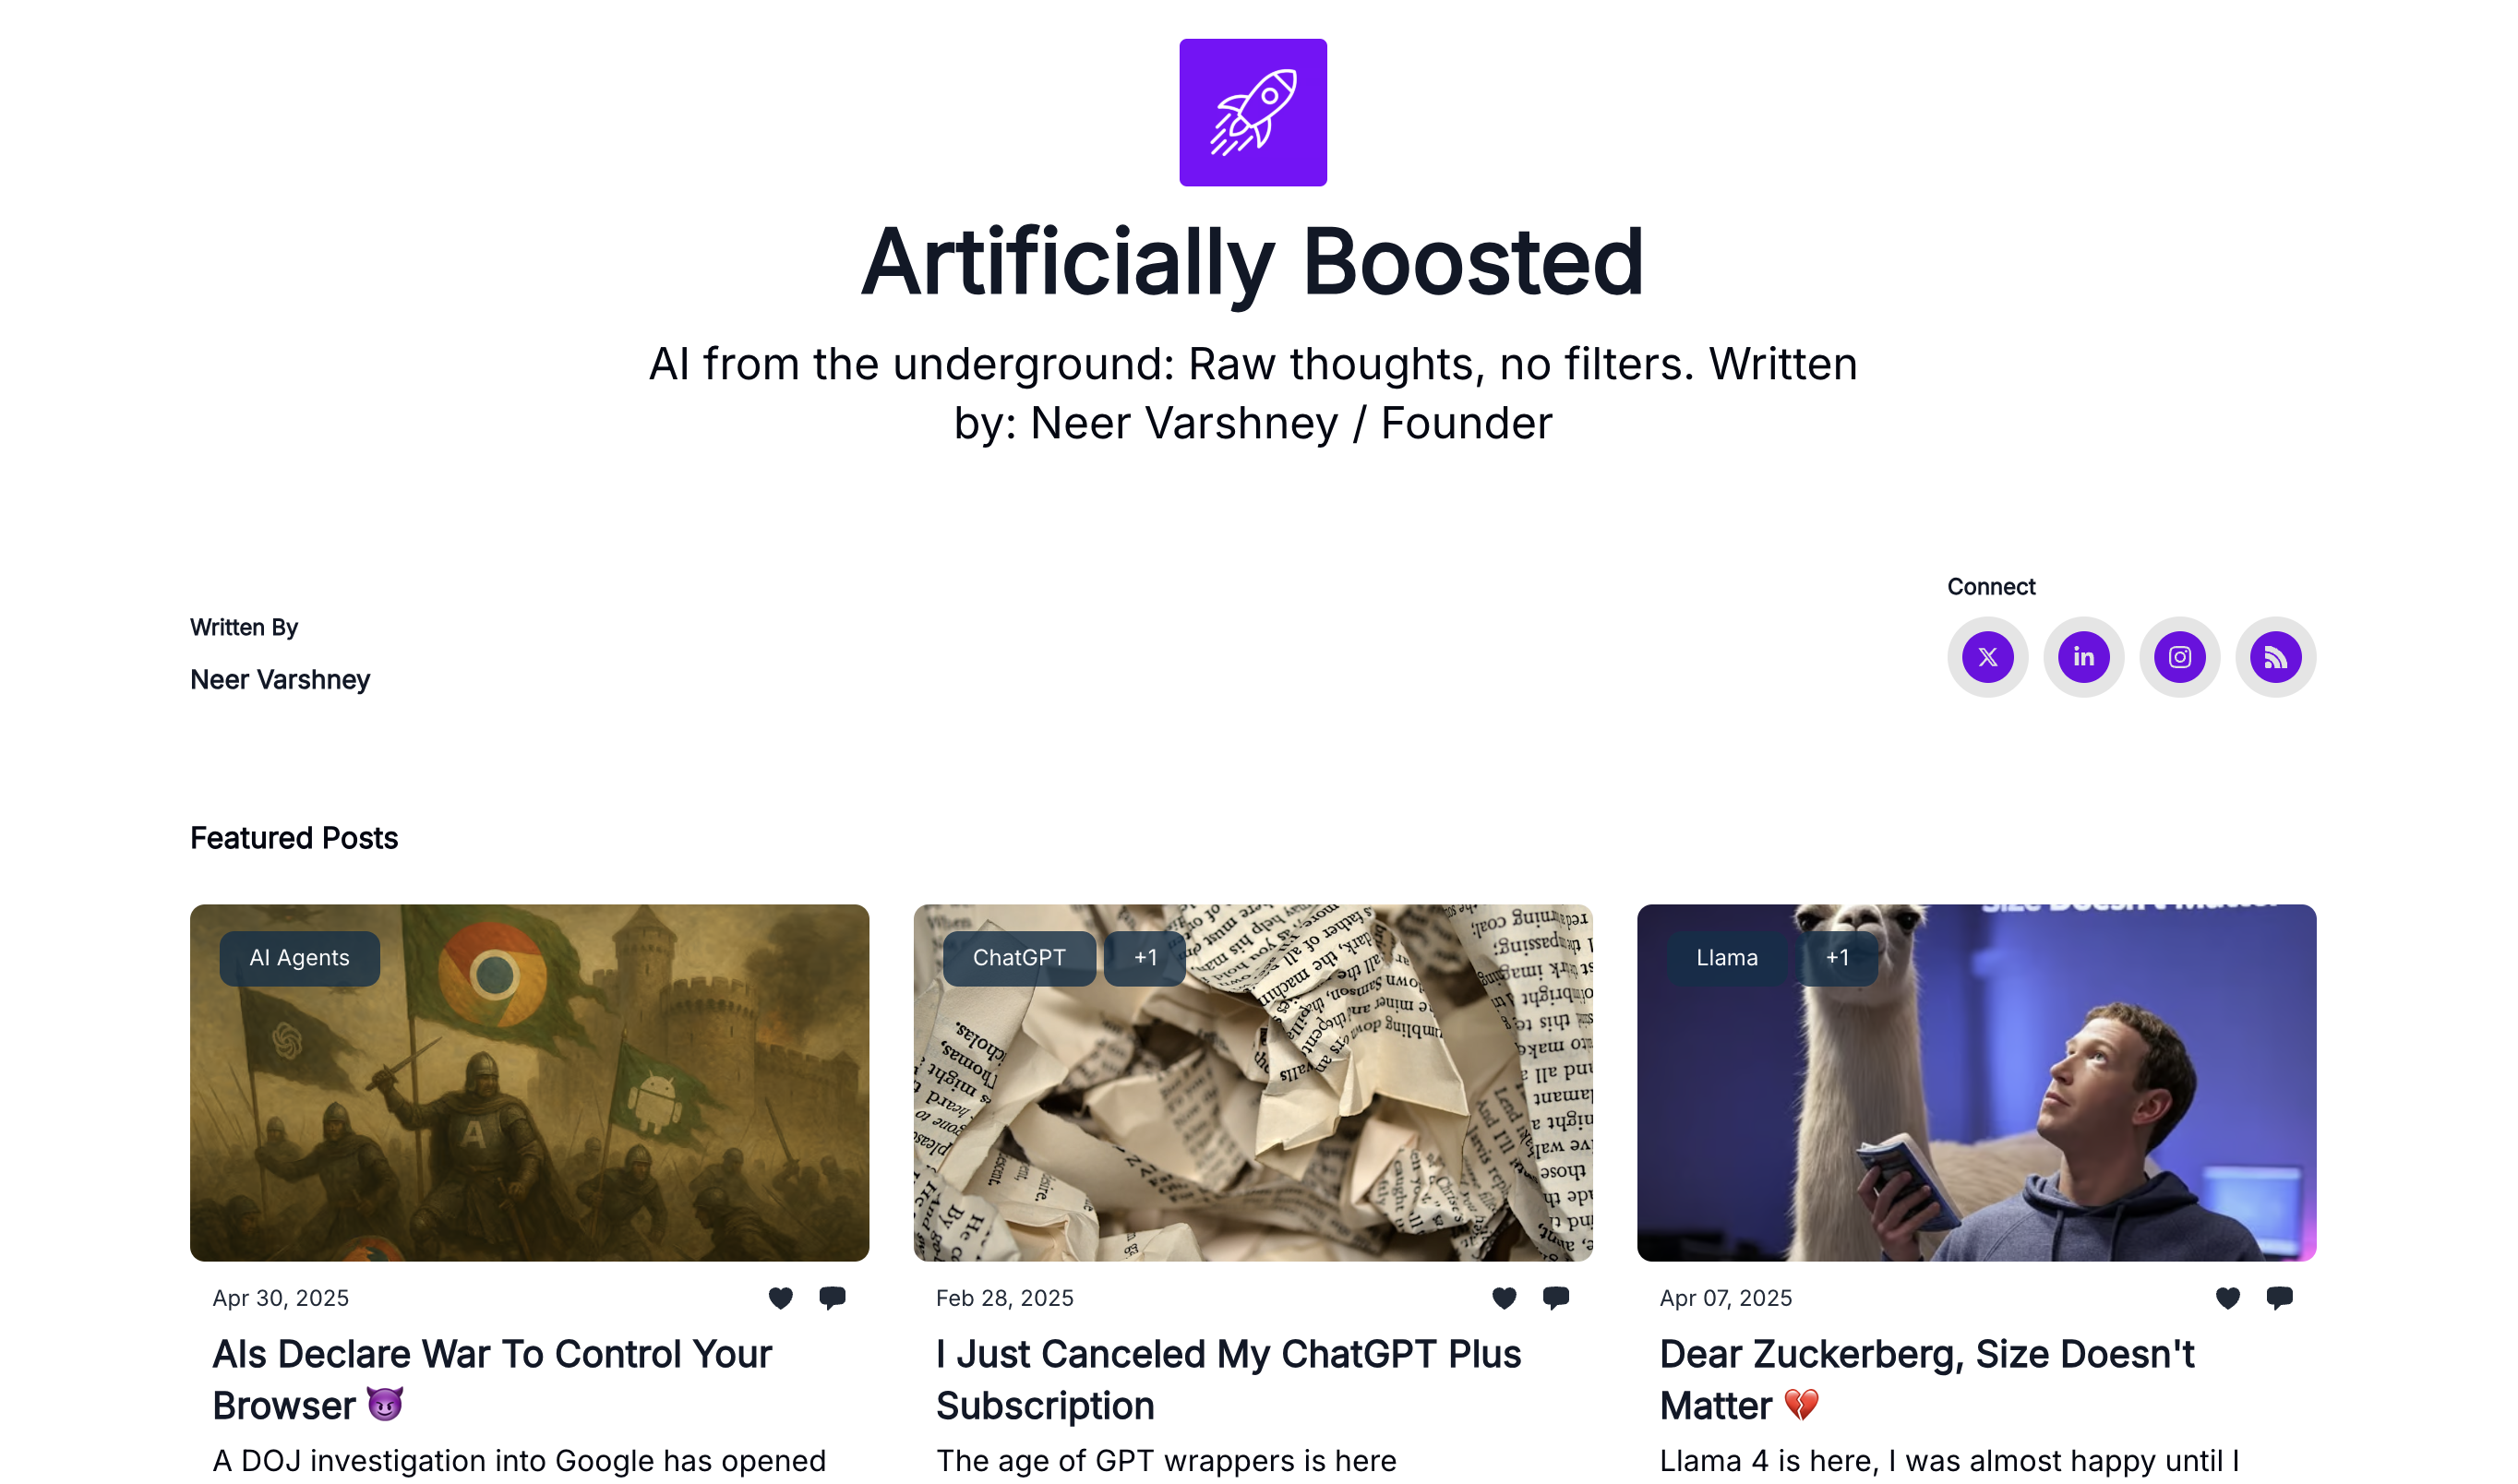Select the ChatGPT tag badge
Screen dimensions: 2518x1484
(1019, 958)
